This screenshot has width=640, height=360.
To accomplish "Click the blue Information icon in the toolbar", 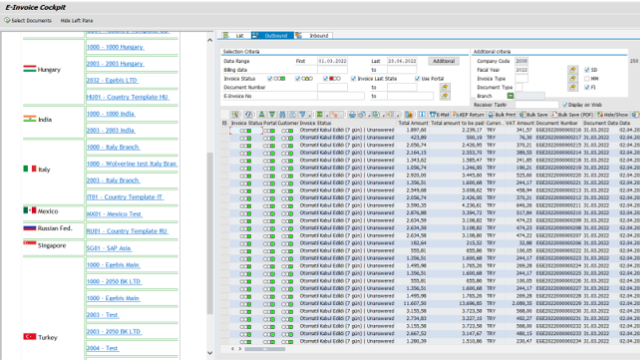I will click(x=422, y=115).
